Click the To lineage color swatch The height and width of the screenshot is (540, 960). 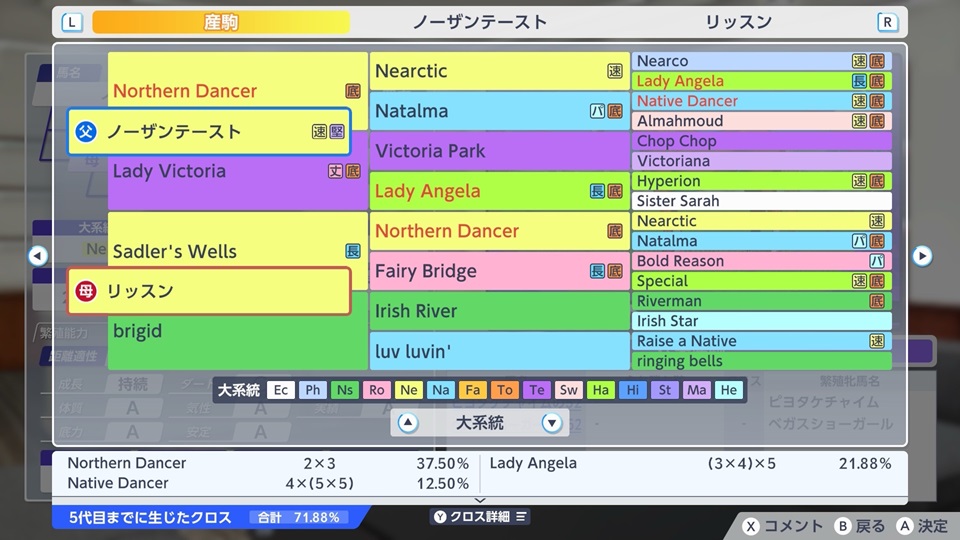[504, 390]
